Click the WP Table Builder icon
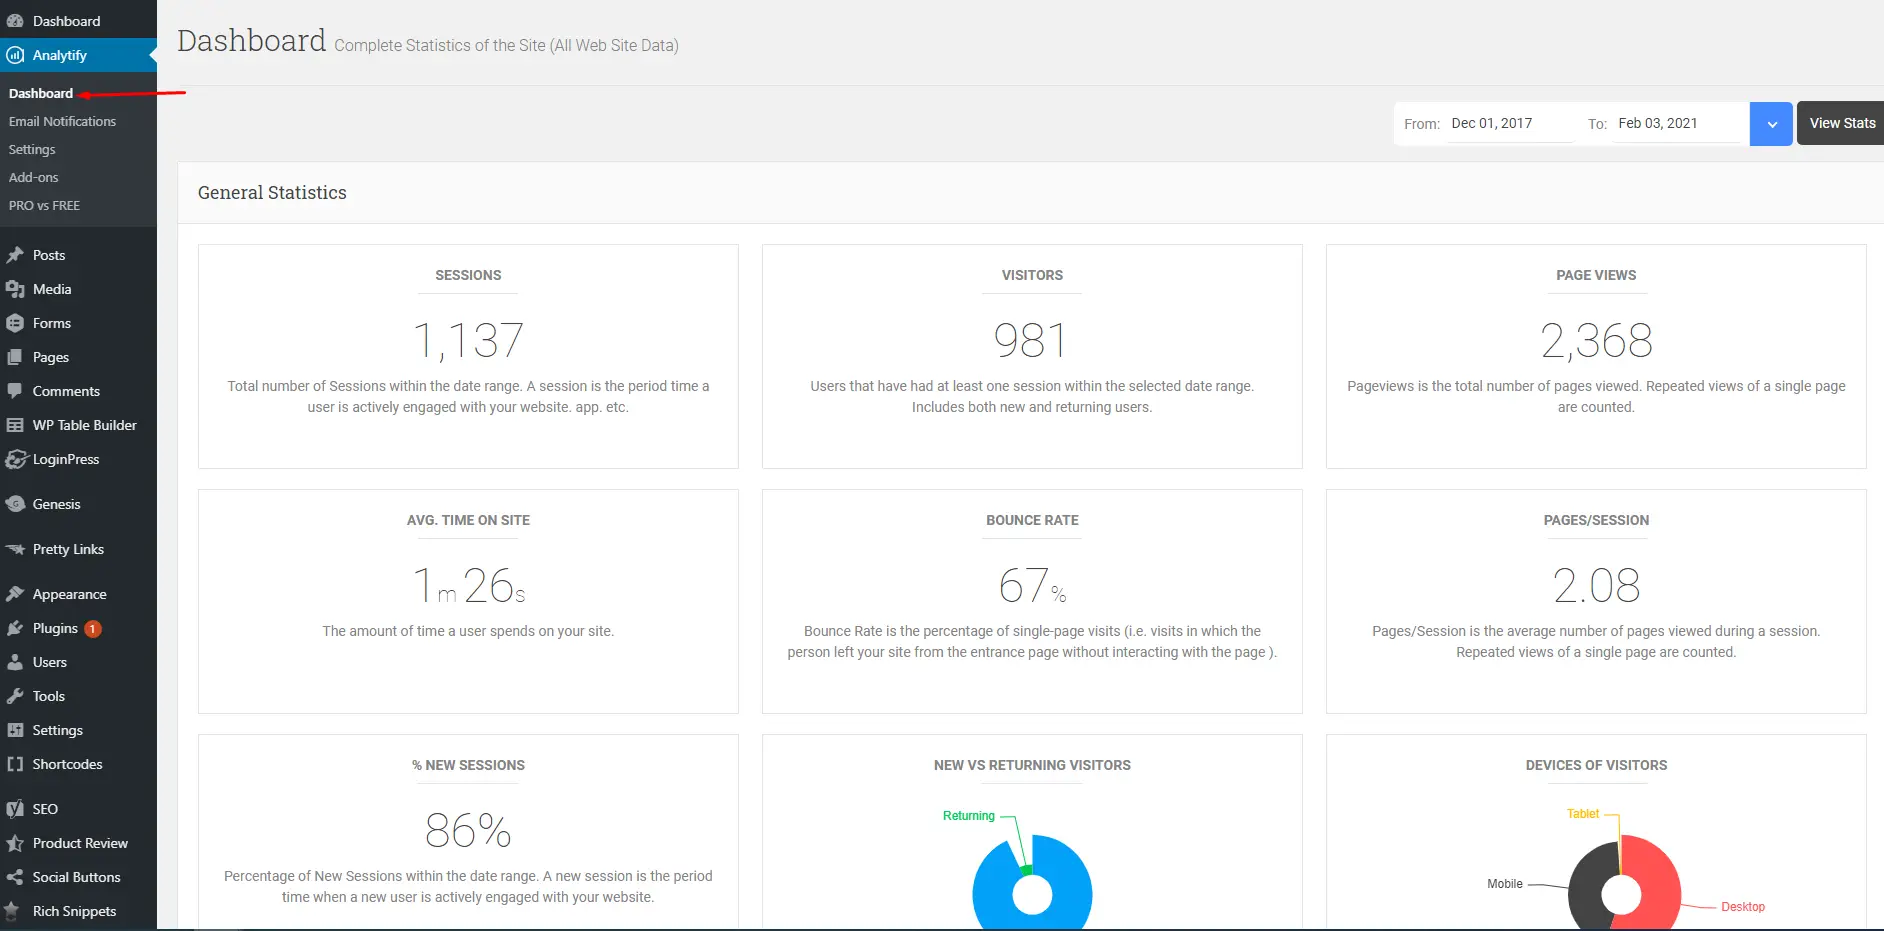 click(15, 425)
